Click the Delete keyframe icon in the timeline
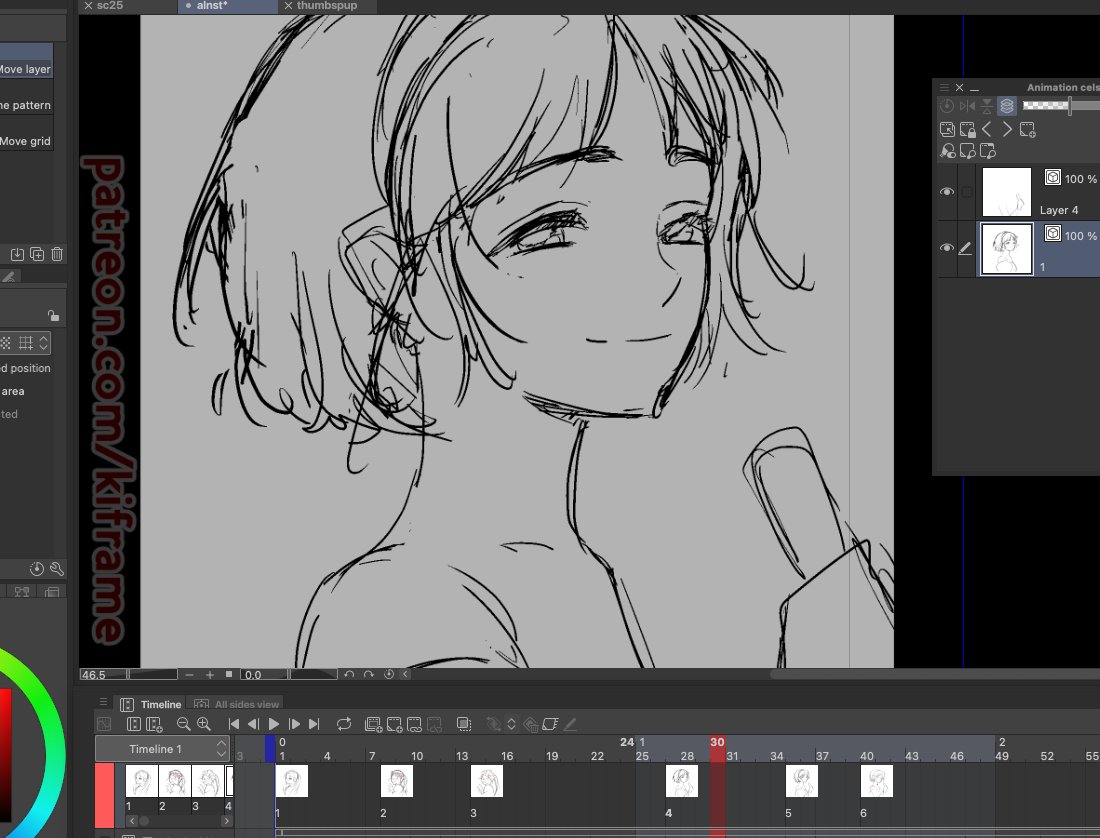 pyautogui.click(x=531, y=724)
